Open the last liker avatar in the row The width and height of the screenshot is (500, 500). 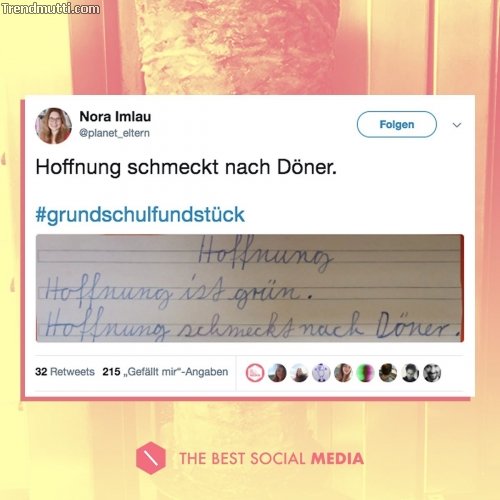[432, 373]
